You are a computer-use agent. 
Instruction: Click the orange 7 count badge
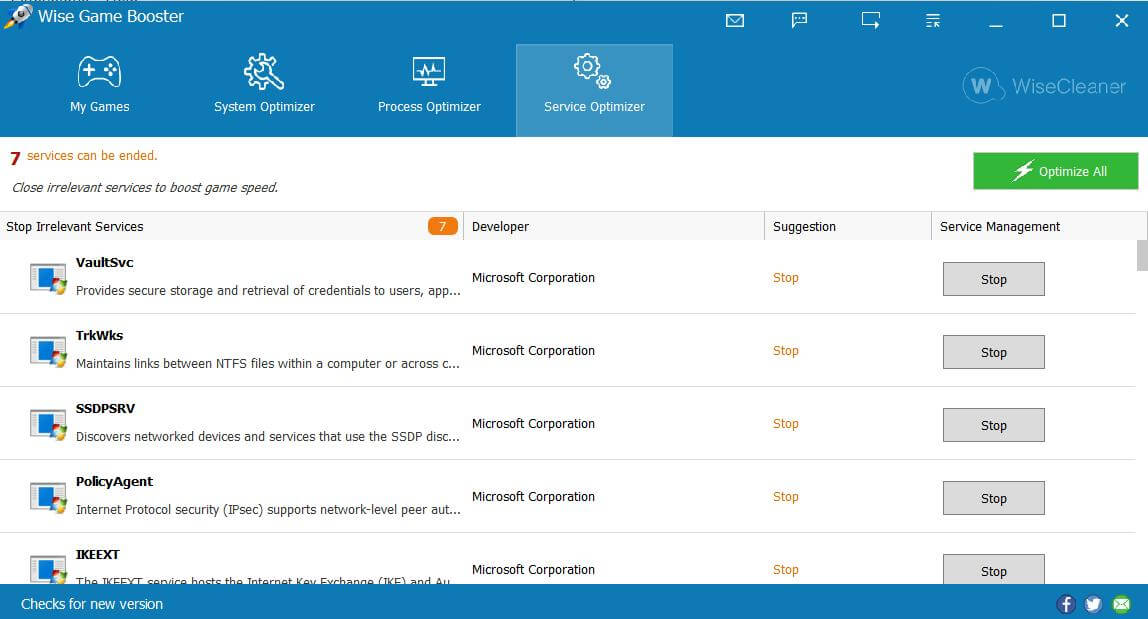coord(442,226)
